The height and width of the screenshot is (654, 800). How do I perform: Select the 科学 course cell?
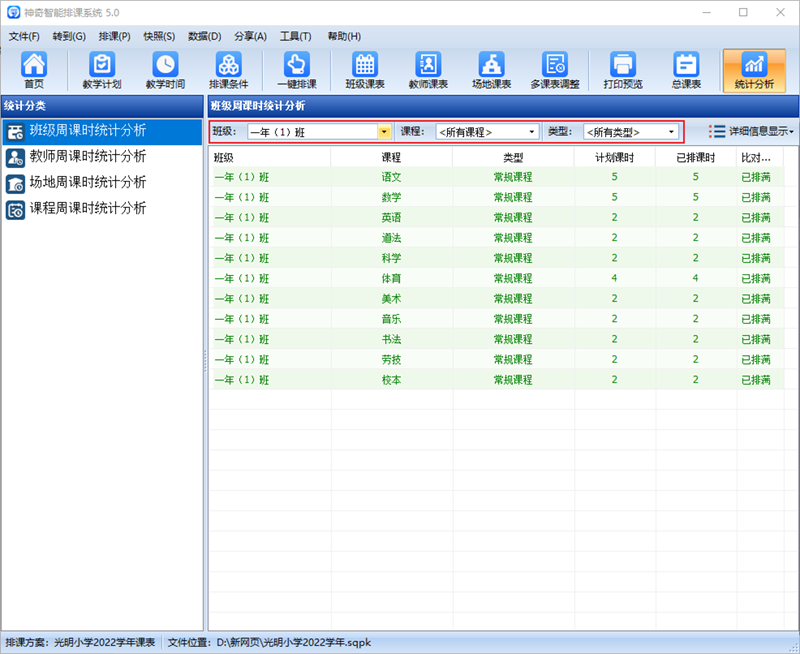pos(391,258)
